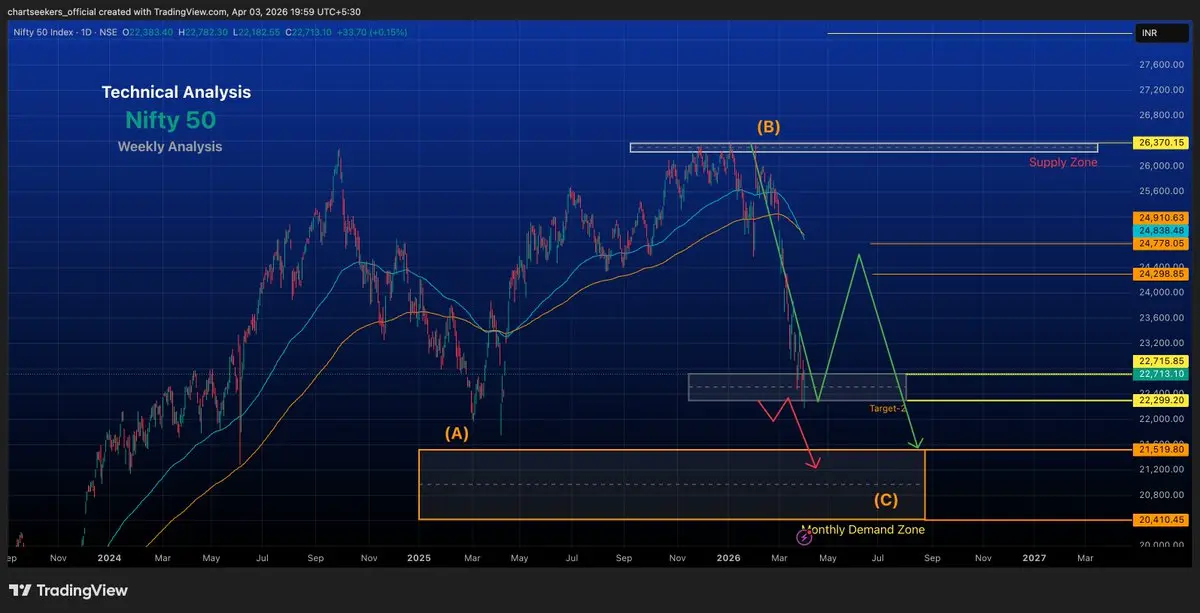
Task: Click the Weekly Analysis subtitle text
Action: click(170, 147)
